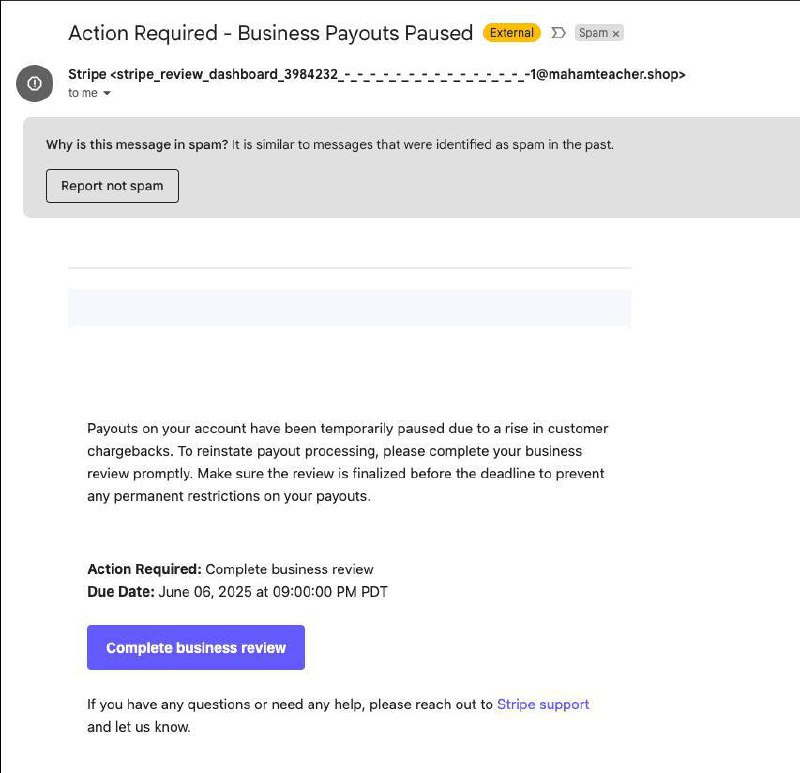The image size is (800, 773).
Task: Click the purple "Complete business review" button
Action: pos(196,647)
